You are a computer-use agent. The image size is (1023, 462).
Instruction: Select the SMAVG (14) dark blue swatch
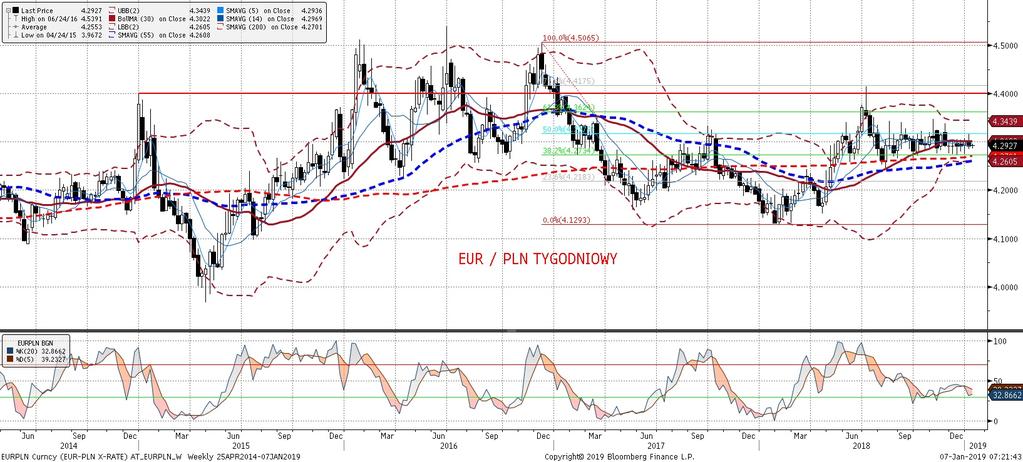click(221, 19)
